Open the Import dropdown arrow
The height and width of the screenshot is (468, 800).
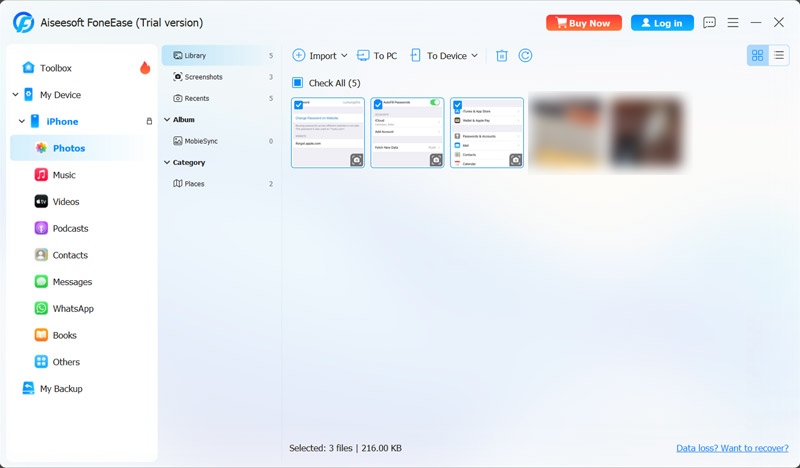coord(344,55)
